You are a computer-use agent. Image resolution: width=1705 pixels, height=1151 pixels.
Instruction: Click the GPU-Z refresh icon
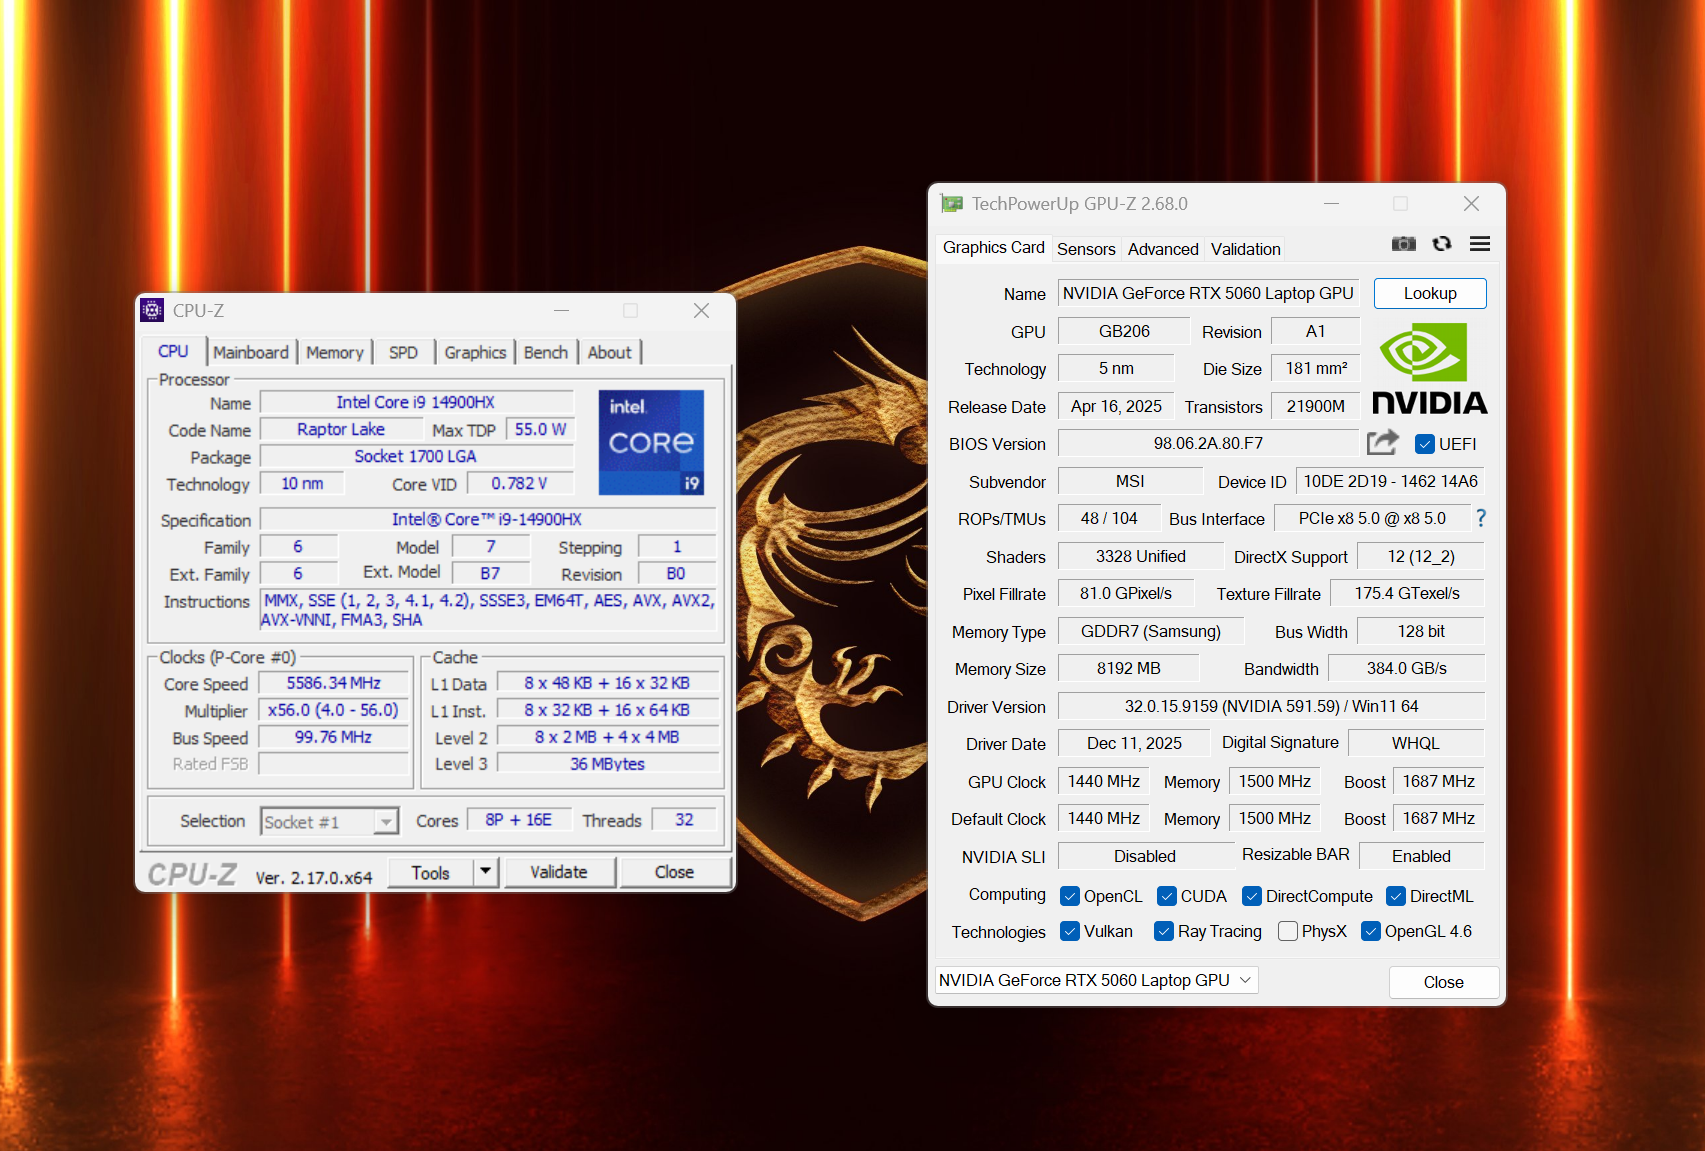[x=1442, y=244]
